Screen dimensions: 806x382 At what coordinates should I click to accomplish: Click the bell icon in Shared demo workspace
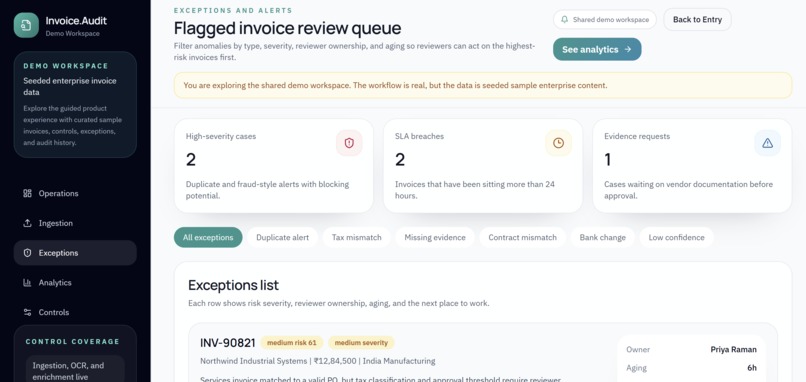coord(564,20)
